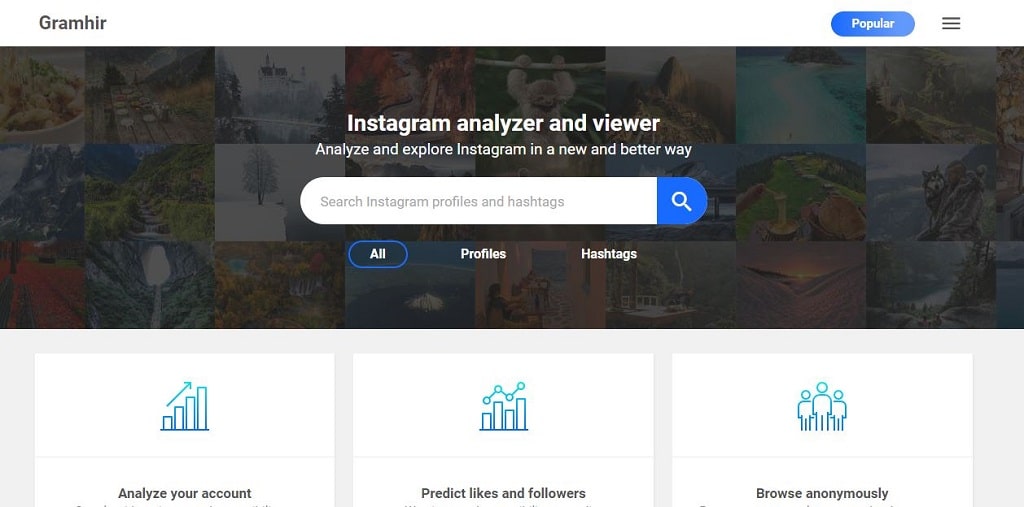Open the Browse anonymously heading
1024x507 pixels.
point(822,493)
